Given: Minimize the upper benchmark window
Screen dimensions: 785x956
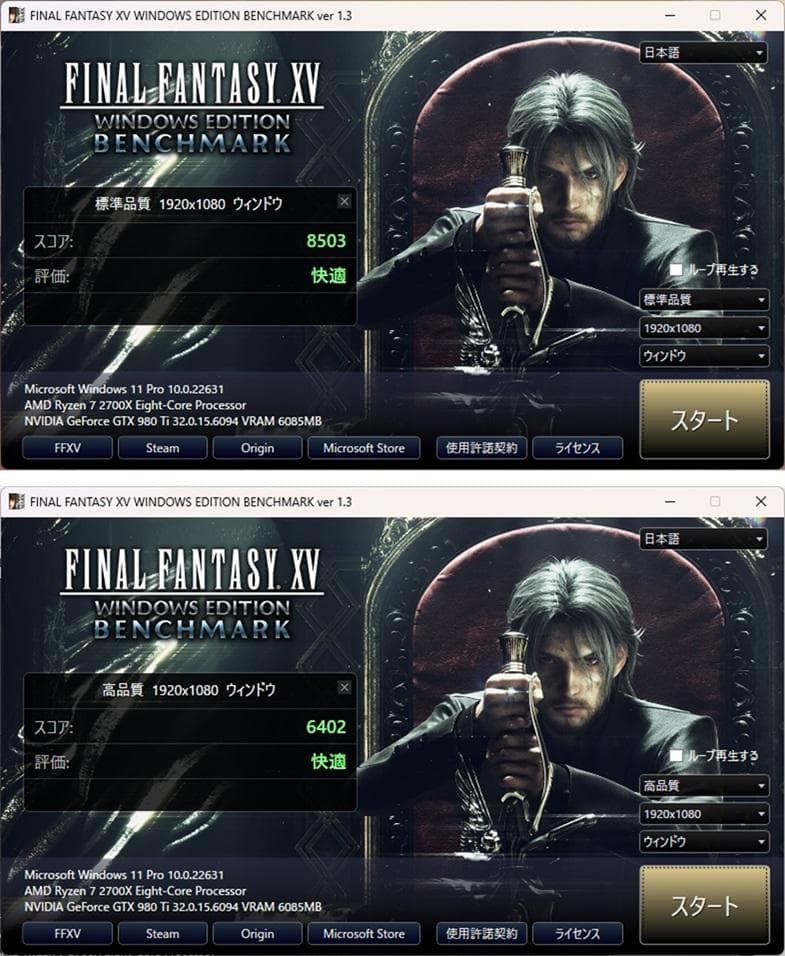Looking at the screenshot, I should pos(670,15).
